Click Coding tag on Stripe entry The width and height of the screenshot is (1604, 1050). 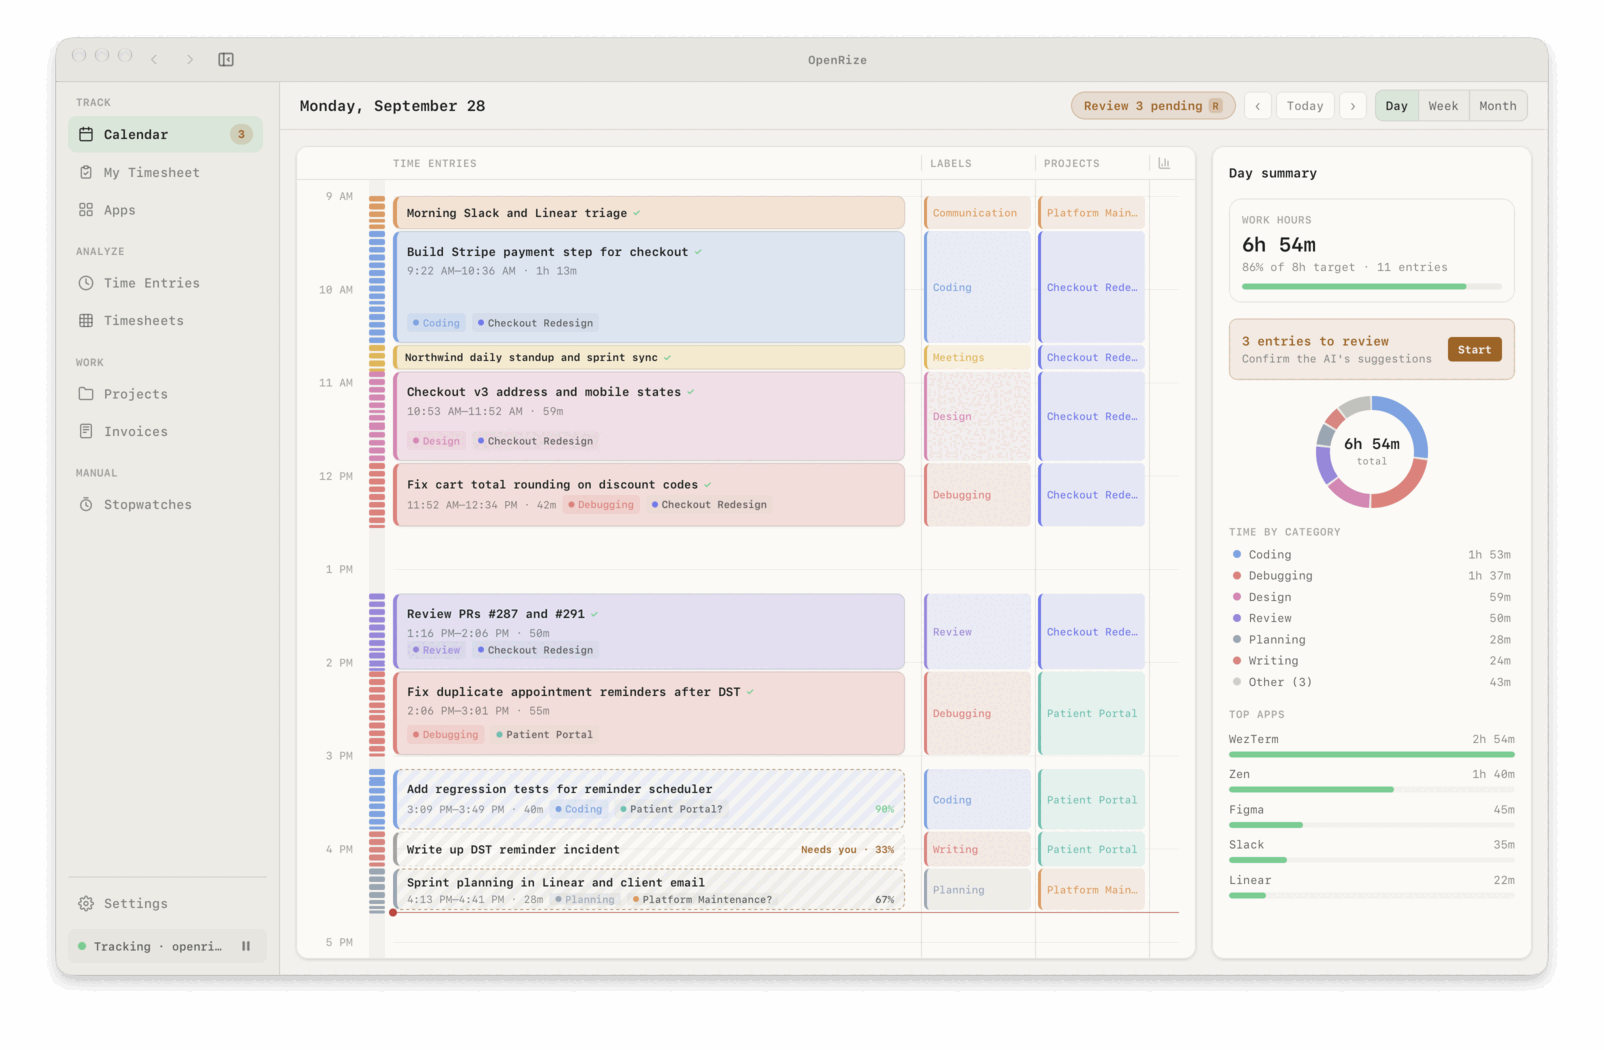(x=436, y=323)
